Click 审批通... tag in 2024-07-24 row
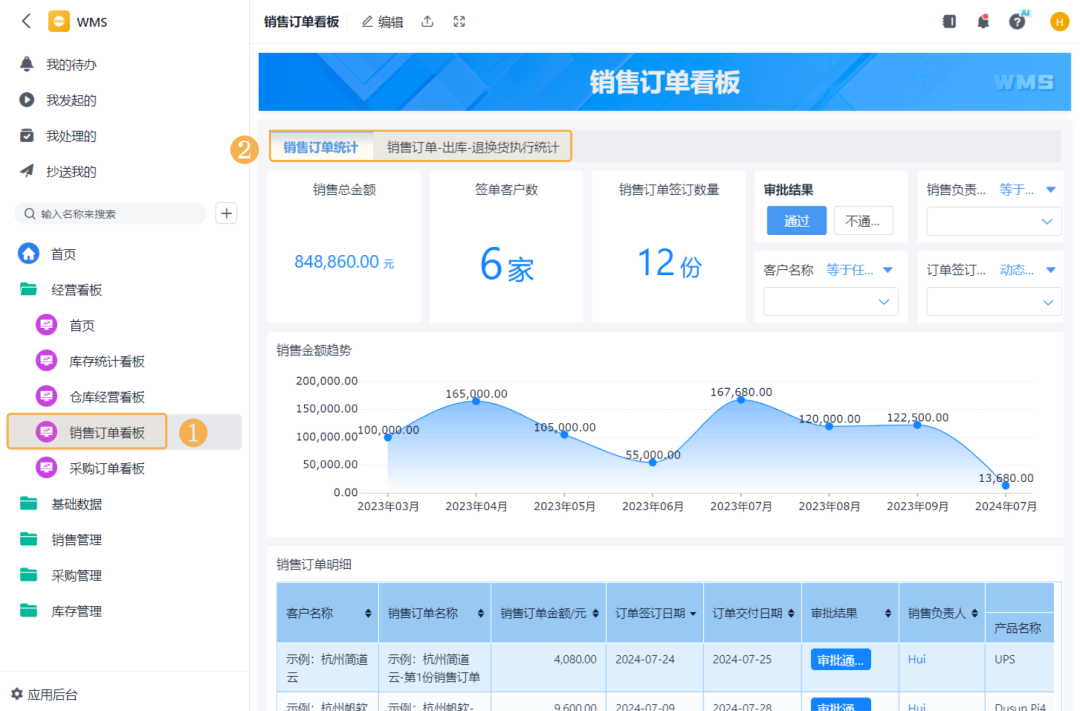 [x=840, y=660]
